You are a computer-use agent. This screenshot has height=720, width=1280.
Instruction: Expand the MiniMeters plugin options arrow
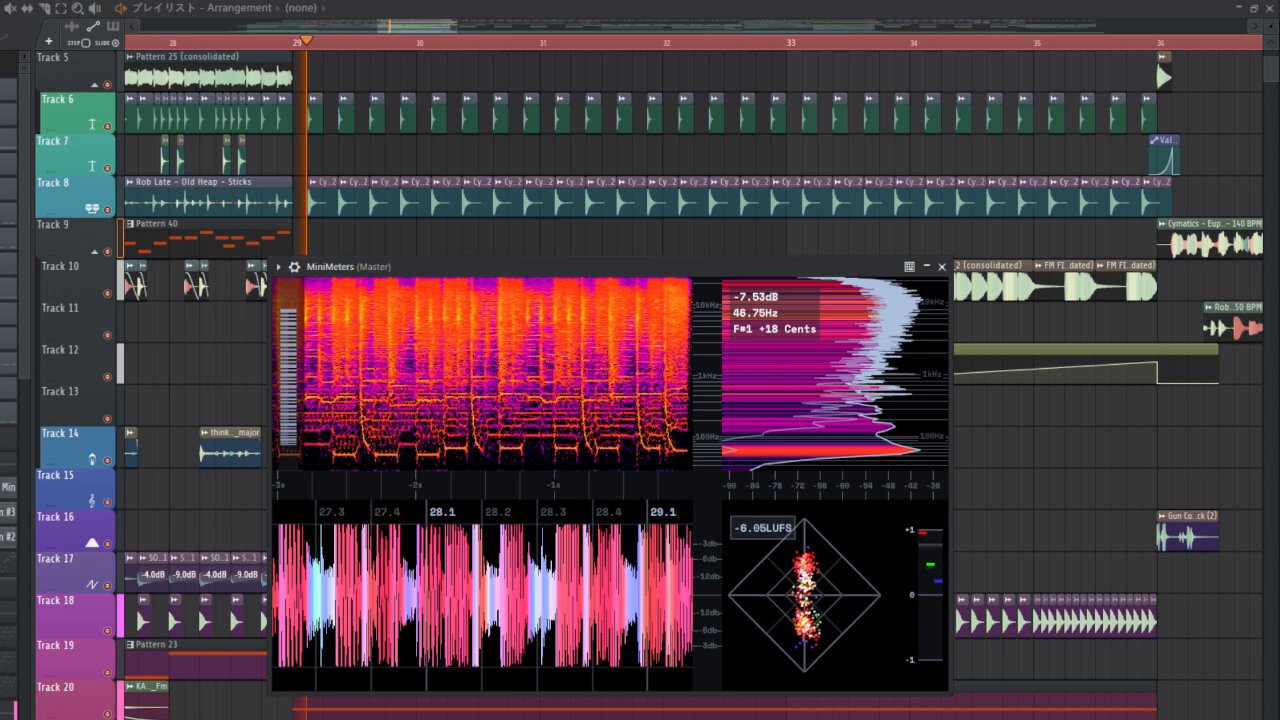click(279, 267)
